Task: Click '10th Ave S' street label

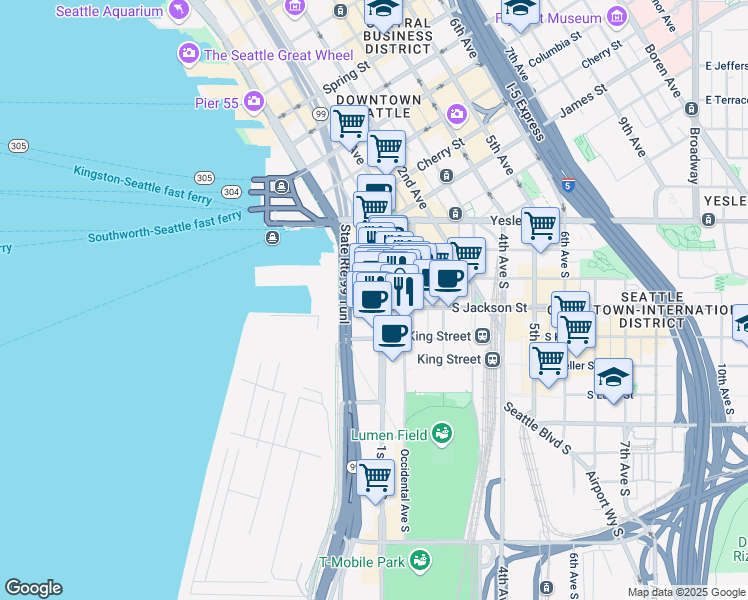Action: click(x=725, y=389)
